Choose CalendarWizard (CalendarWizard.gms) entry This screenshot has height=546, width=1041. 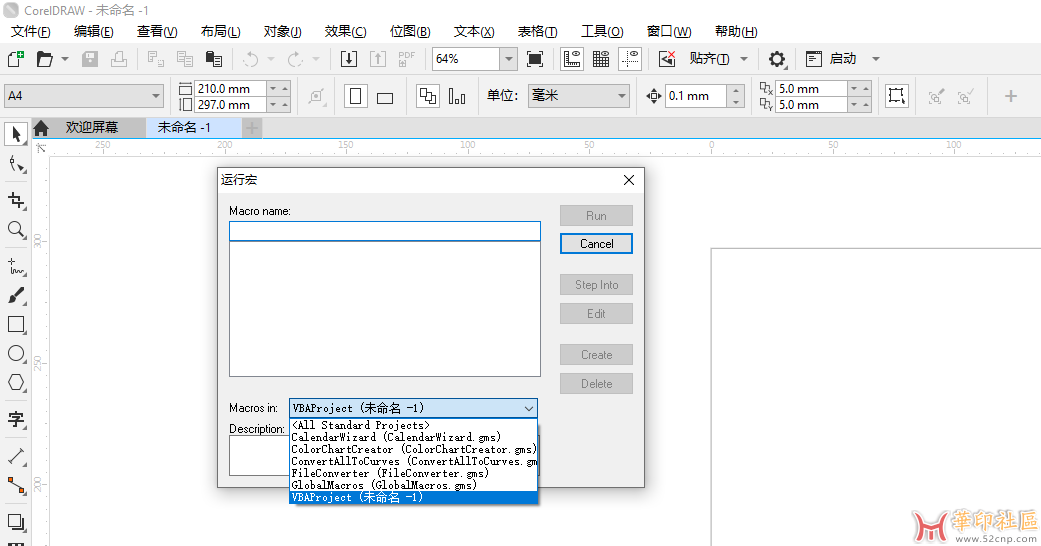click(414, 437)
